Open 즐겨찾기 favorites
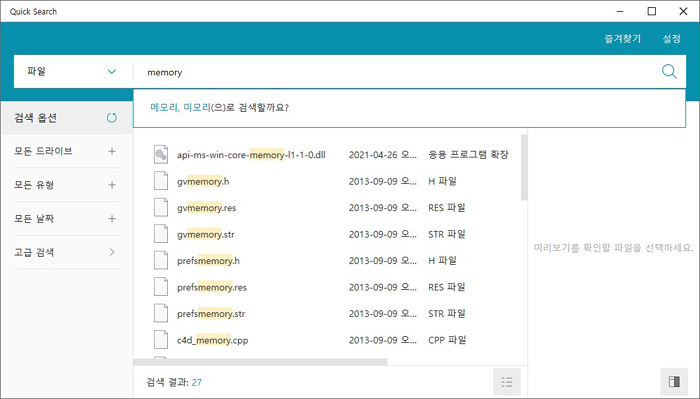The width and height of the screenshot is (700, 399). [622, 39]
